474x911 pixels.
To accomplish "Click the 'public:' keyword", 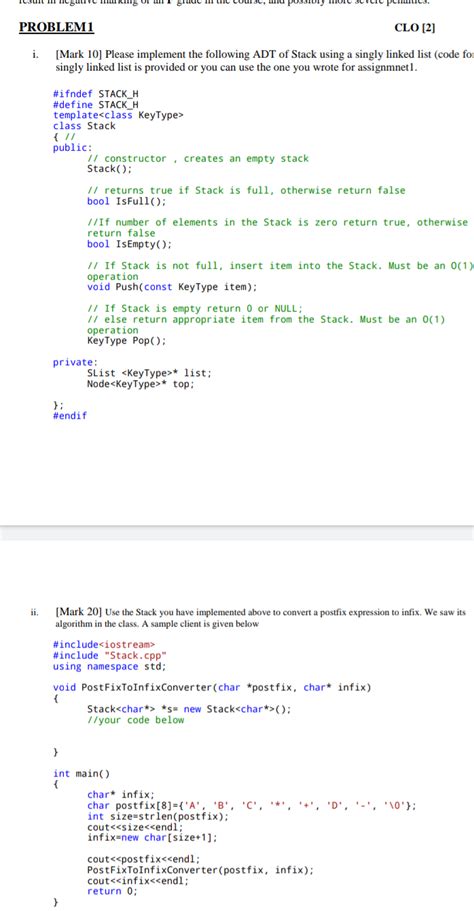I will coord(73,148).
